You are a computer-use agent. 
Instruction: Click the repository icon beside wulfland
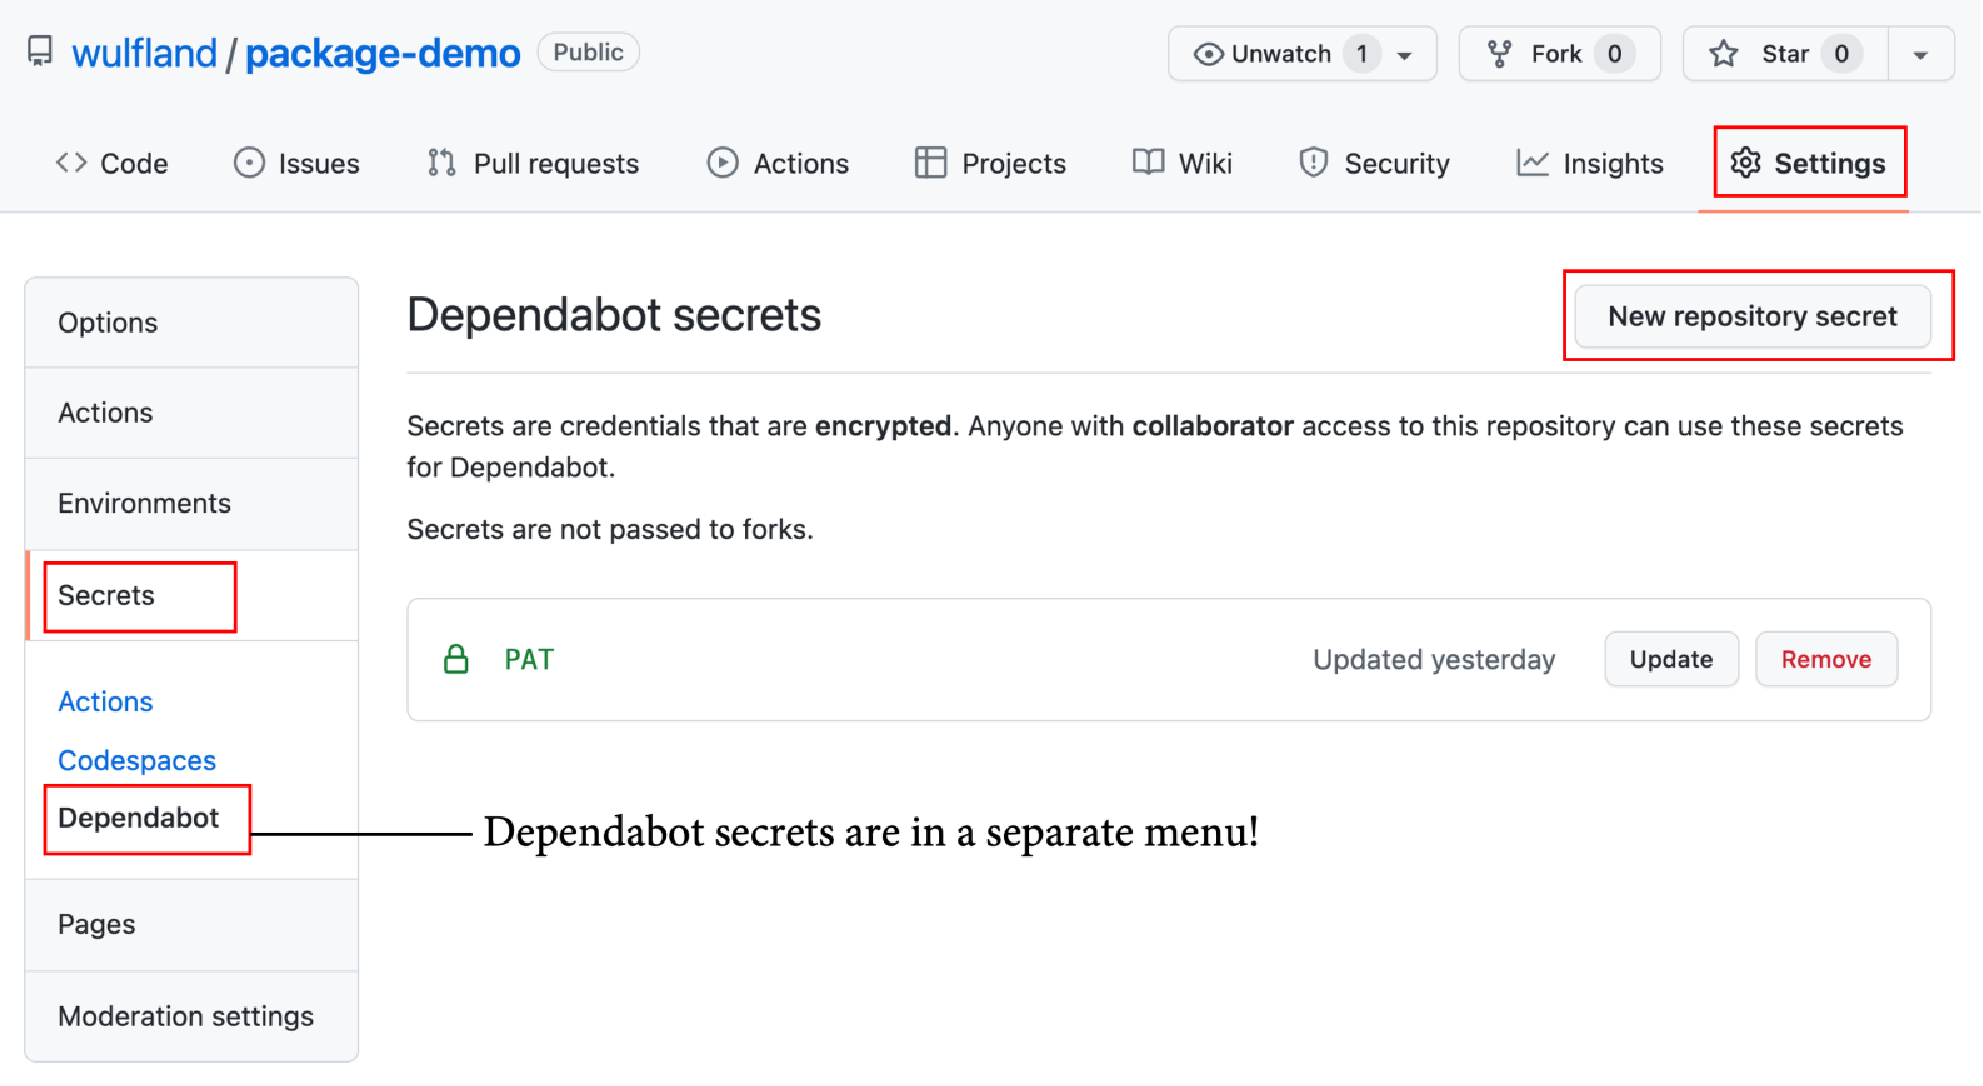click(40, 52)
